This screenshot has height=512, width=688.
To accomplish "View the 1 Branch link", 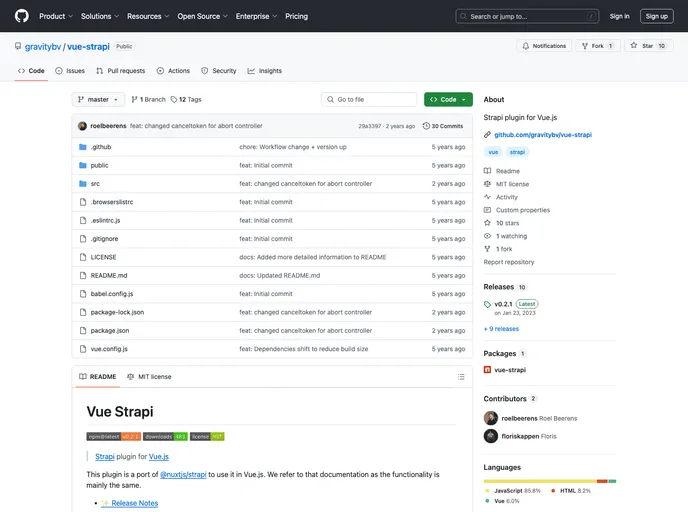I will click(148, 100).
